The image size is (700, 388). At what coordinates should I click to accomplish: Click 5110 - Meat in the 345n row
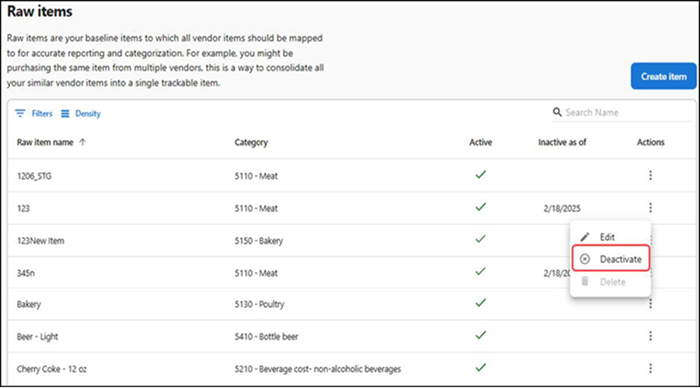pyautogui.click(x=256, y=273)
